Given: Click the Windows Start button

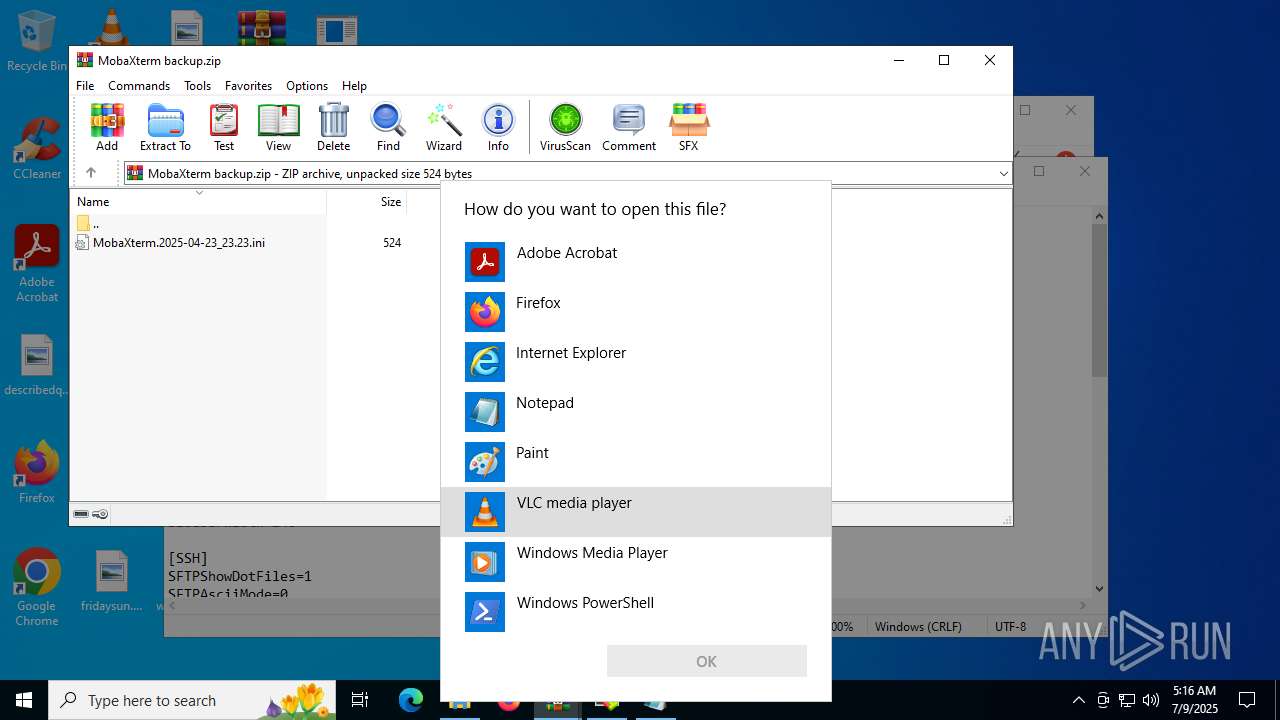Looking at the screenshot, I should [24, 700].
